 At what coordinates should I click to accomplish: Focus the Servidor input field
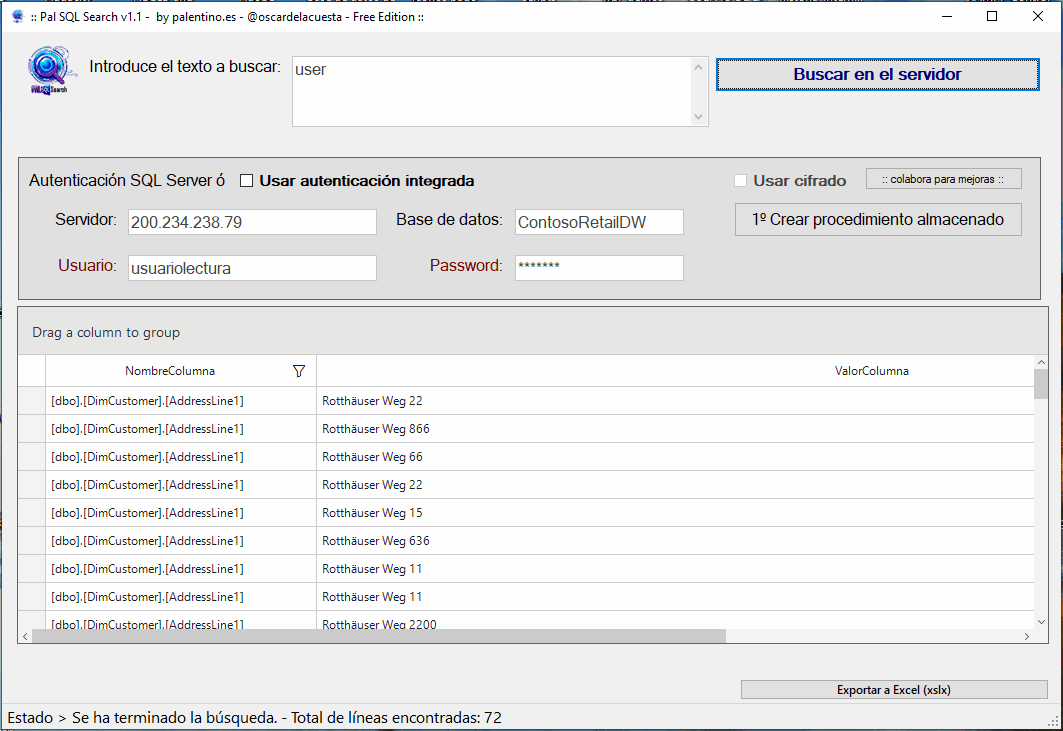click(251, 222)
